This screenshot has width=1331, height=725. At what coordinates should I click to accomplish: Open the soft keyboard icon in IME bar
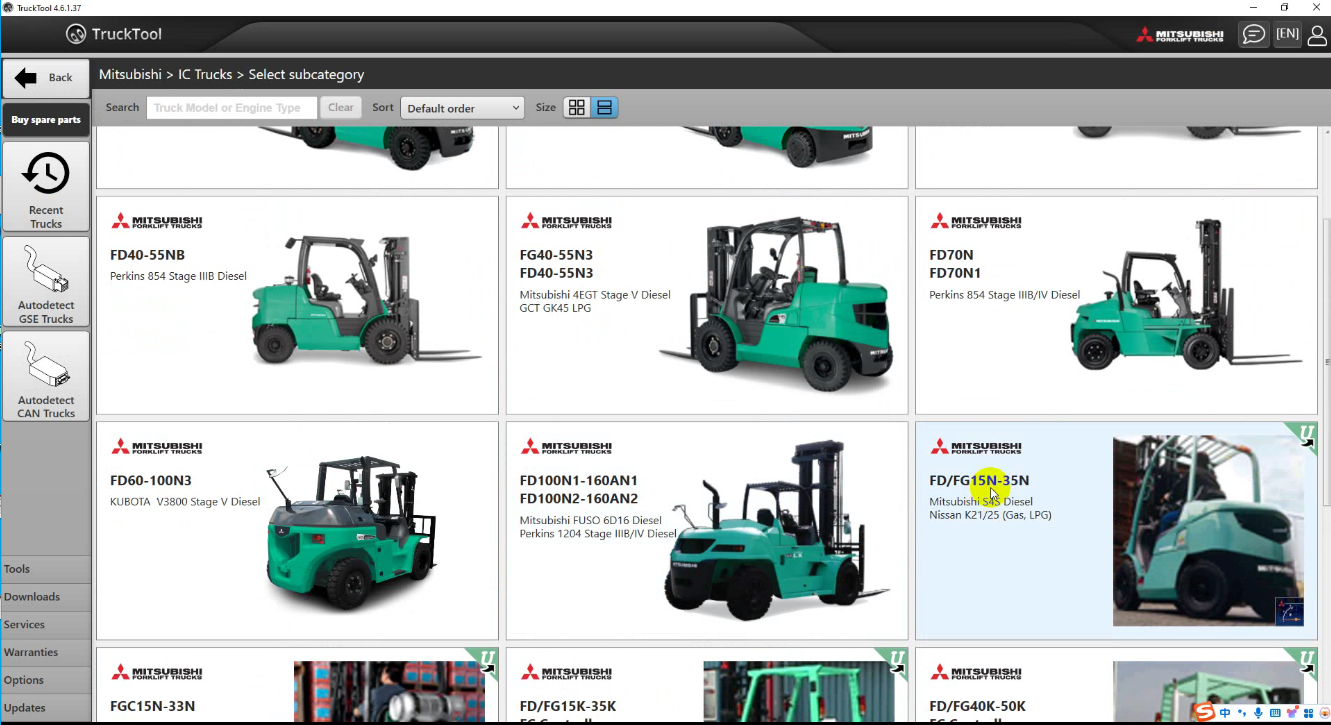pyautogui.click(x=1275, y=712)
